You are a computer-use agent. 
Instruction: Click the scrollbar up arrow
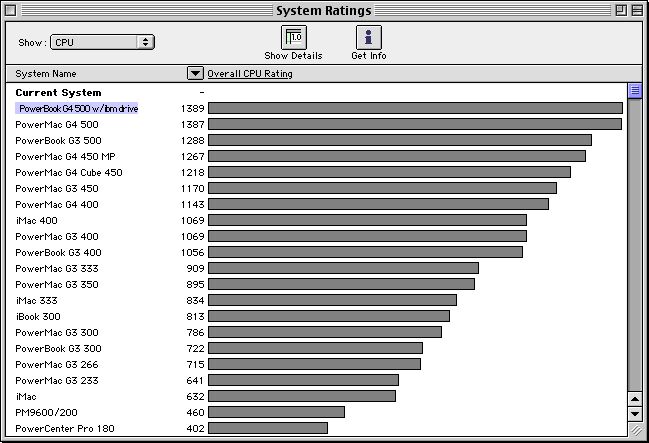coord(635,399)
